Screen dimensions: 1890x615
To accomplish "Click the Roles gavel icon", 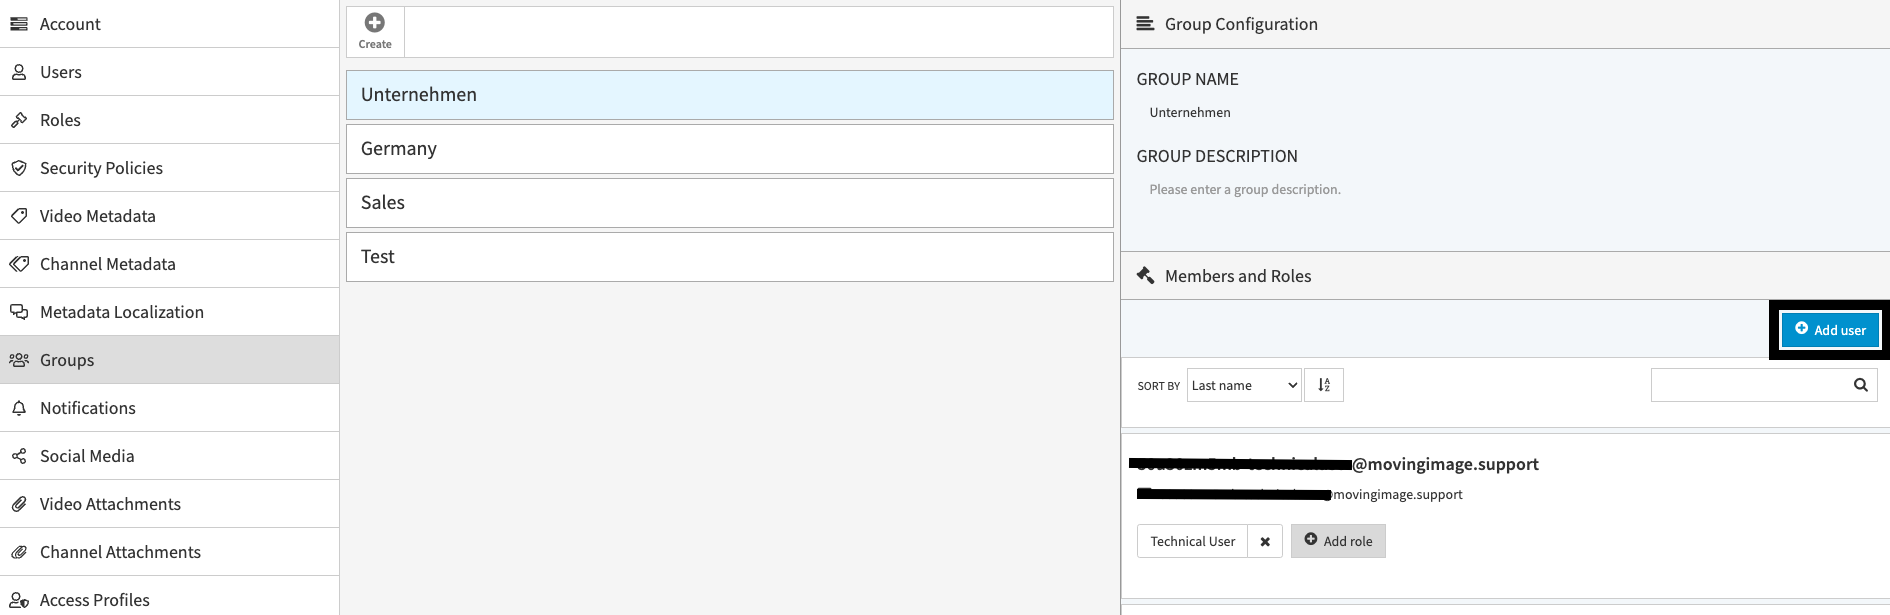I will pos(19,120).
